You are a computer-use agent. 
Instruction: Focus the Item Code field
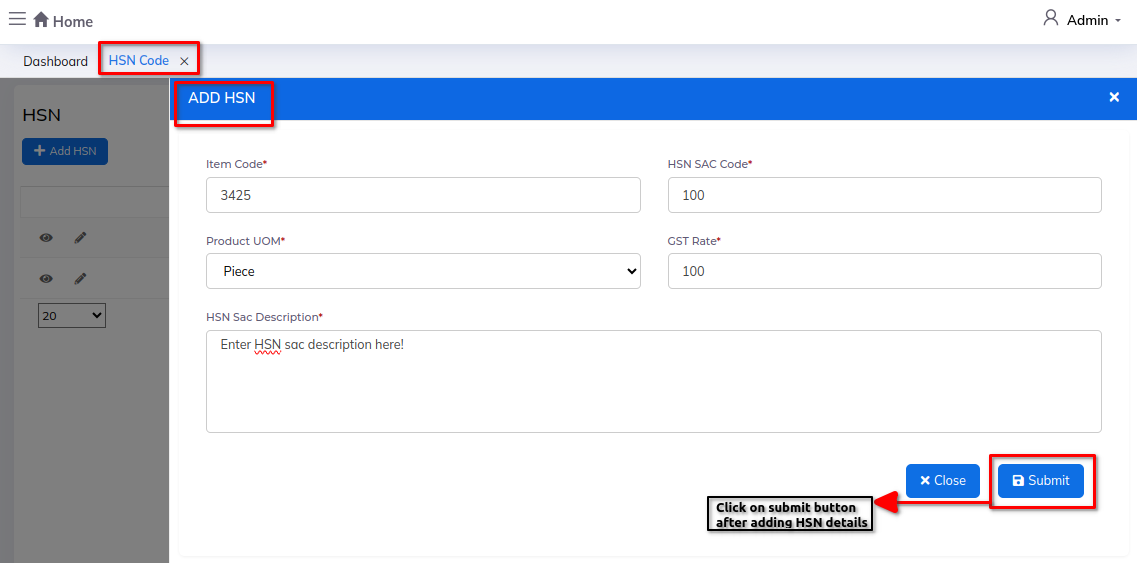(423, 195)
